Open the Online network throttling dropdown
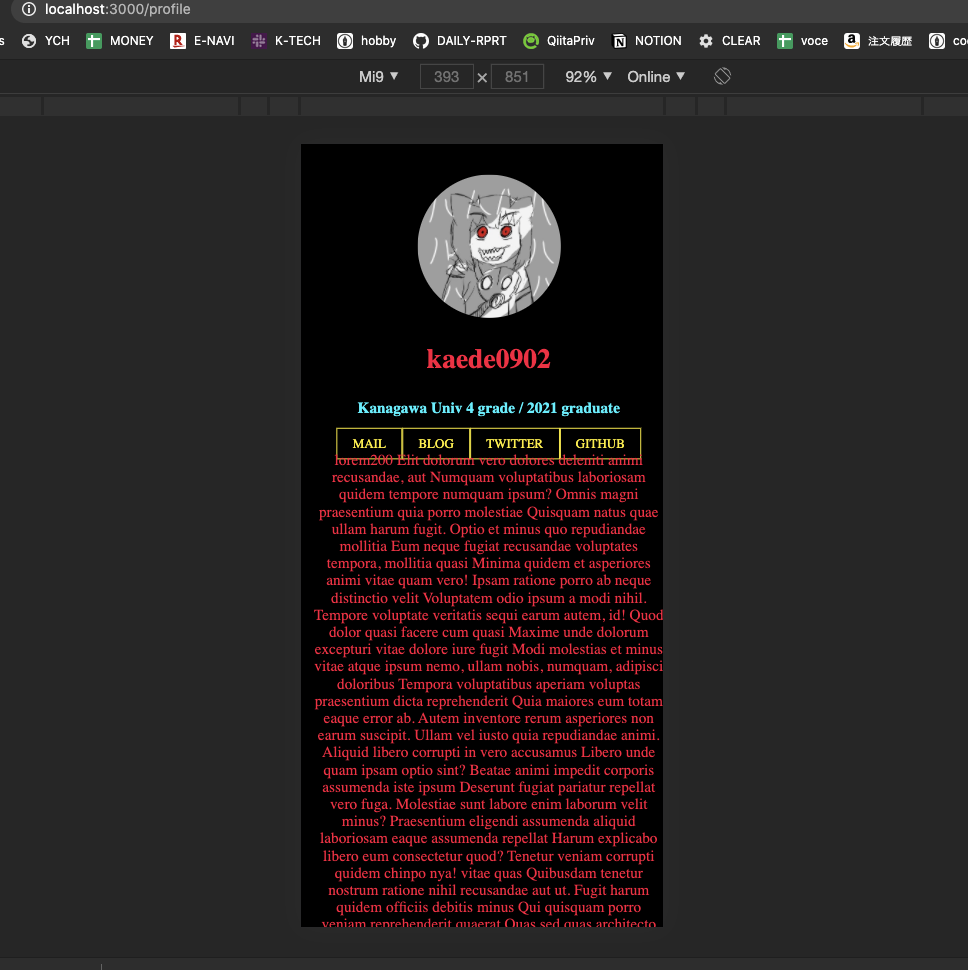The width and height of the screenshot is (968, 970). tap(656, 75)
